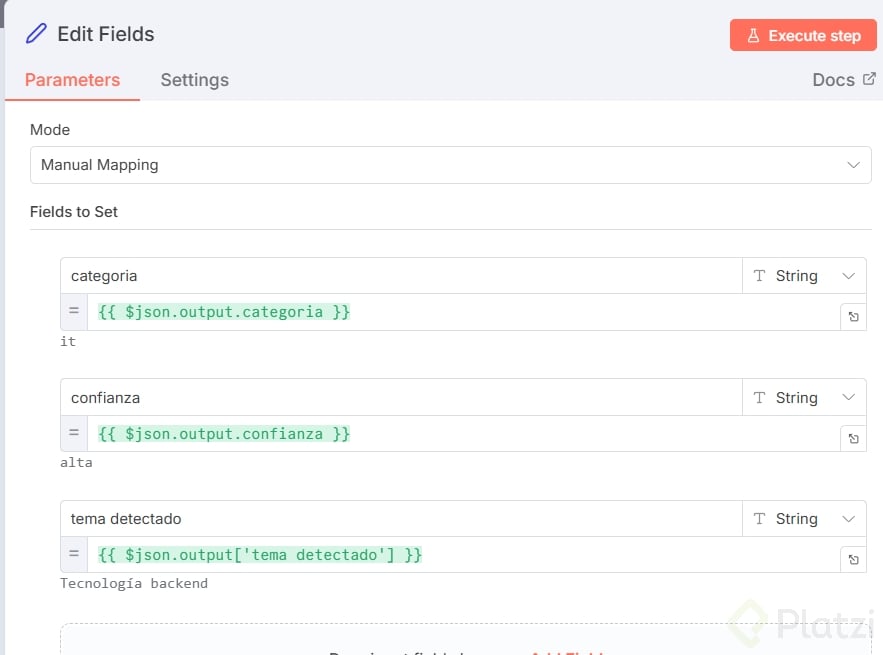
Task: Open expression editor icon for categoria value
Action: (x=853, y=317)
